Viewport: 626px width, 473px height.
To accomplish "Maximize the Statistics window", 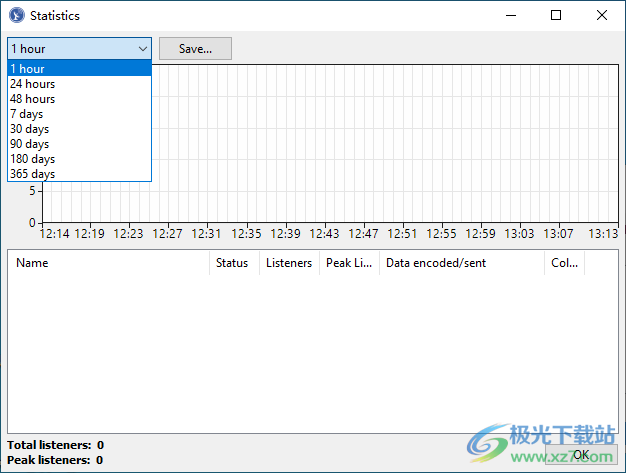I will coord(556,16).
